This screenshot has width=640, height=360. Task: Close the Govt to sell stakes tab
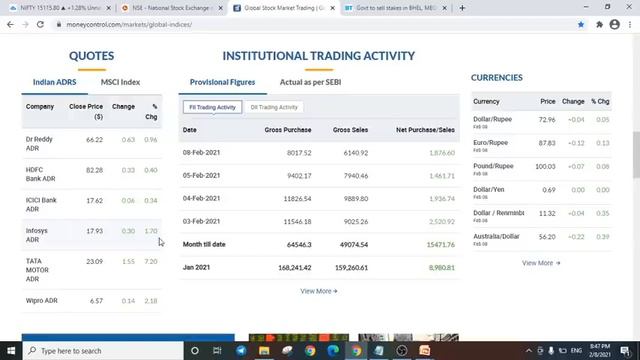point(444,8)
